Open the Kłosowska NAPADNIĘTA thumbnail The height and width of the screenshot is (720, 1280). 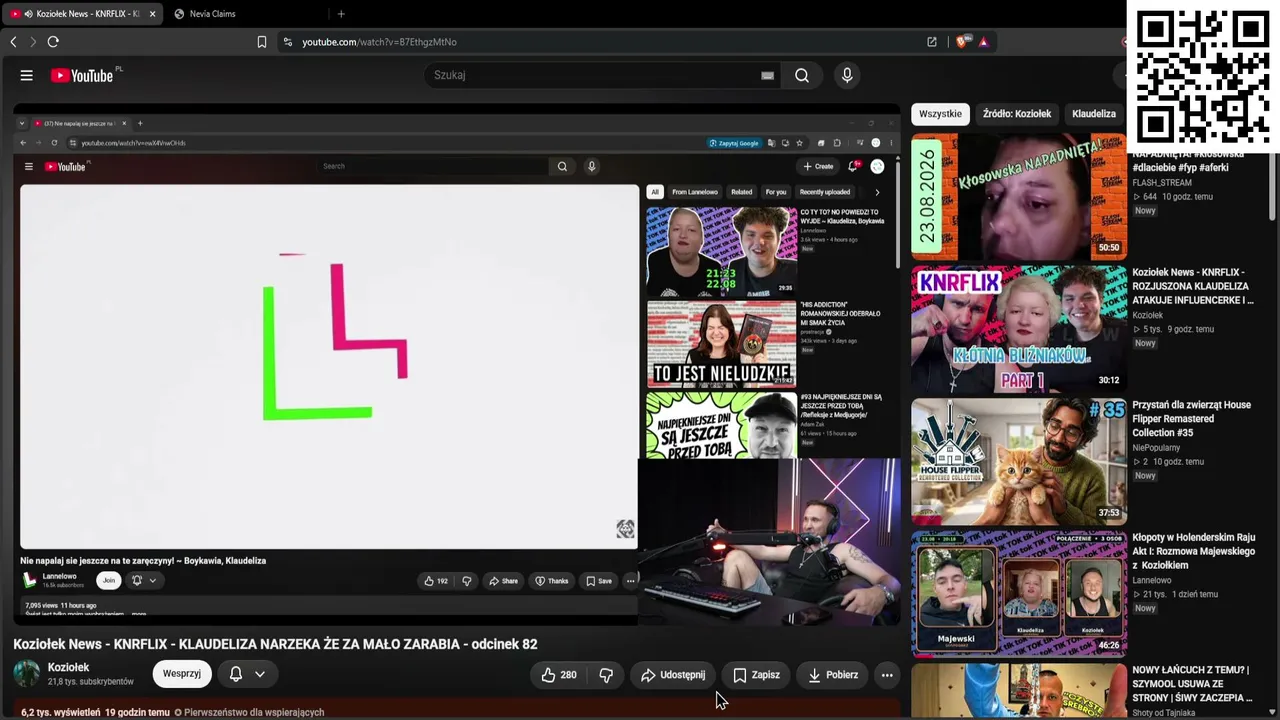click(x=1019, y=196)
